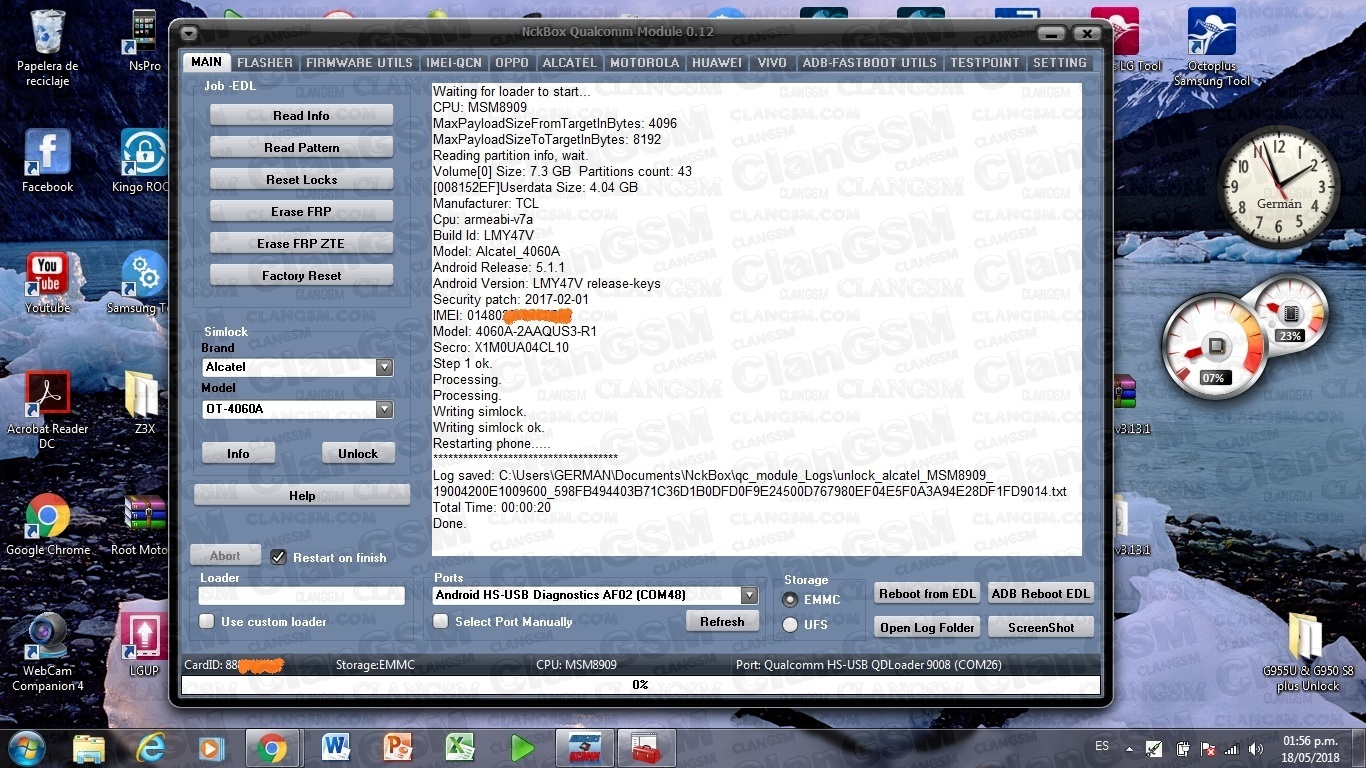Open Word from the taskbar
Screen dimensions: 1366x768
336,748
